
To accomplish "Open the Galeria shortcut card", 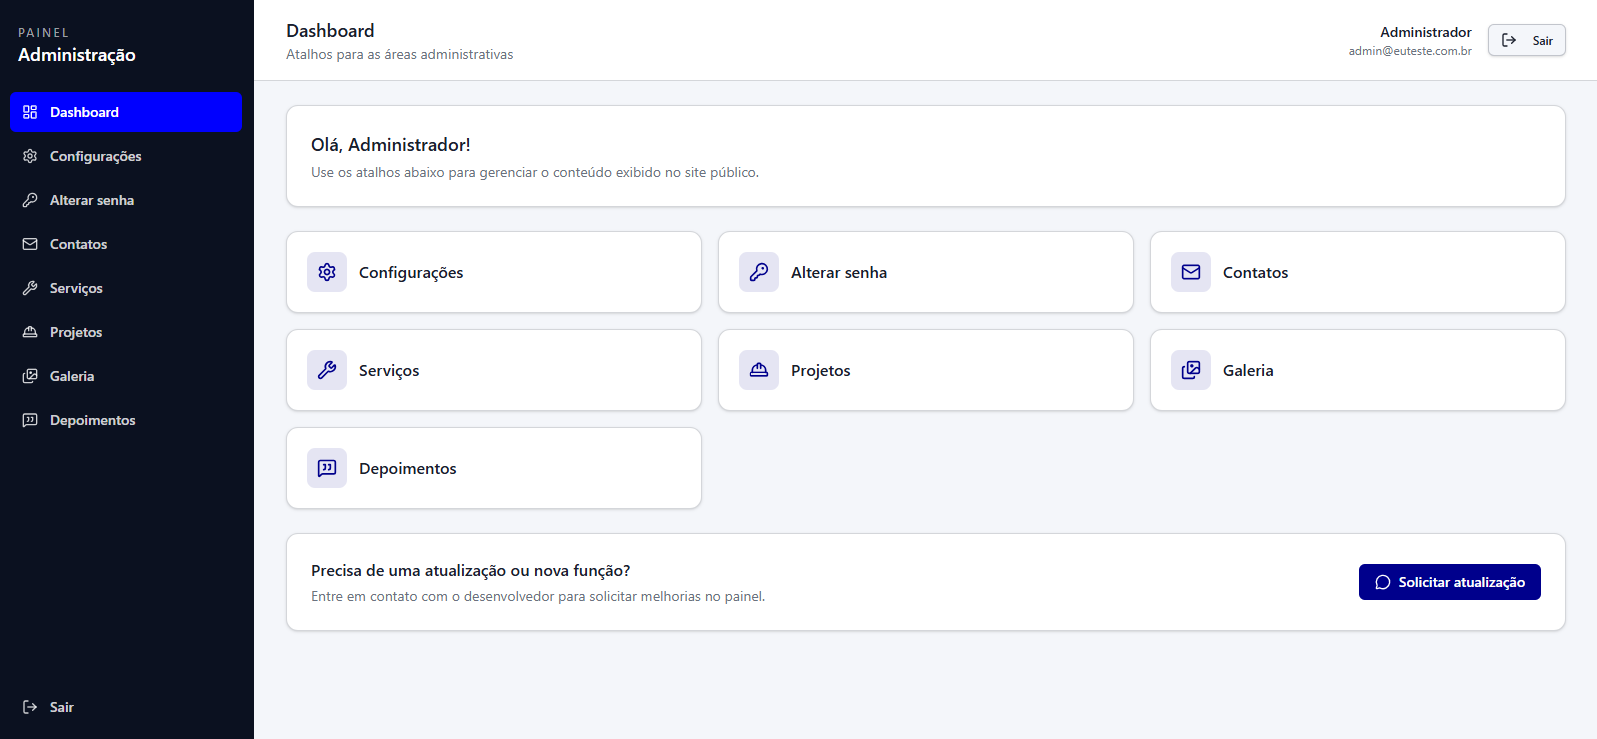I will tap(1358, 370).
